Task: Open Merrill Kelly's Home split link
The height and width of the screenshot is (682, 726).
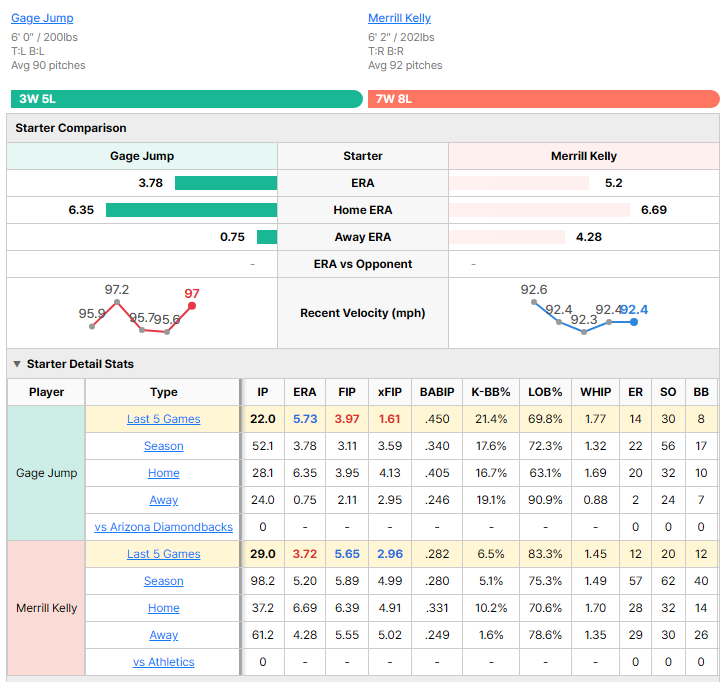Action: (x=163, y=608)
